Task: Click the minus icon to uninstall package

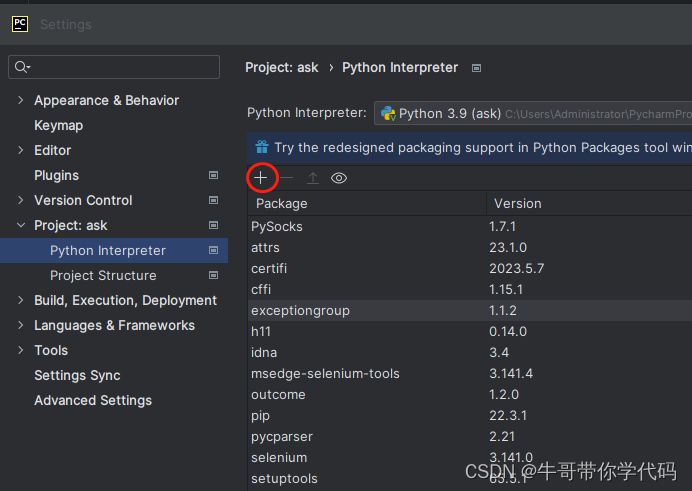Action: (286, 178)
